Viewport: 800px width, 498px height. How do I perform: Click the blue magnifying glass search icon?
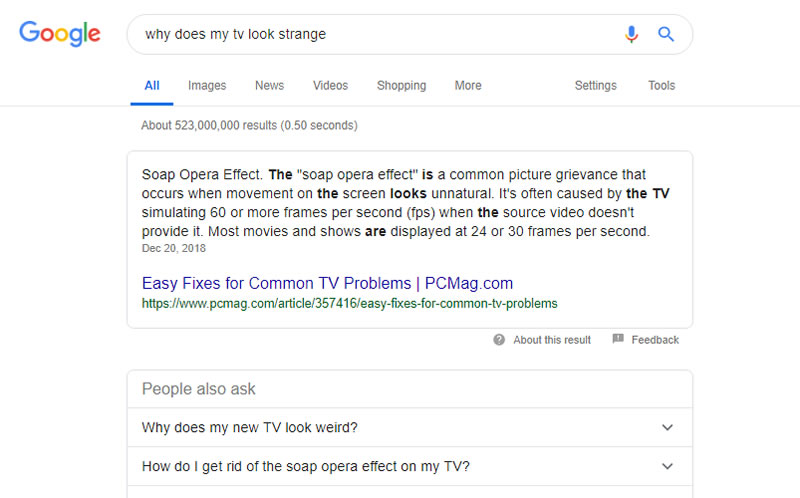click(x=666, y=34)
